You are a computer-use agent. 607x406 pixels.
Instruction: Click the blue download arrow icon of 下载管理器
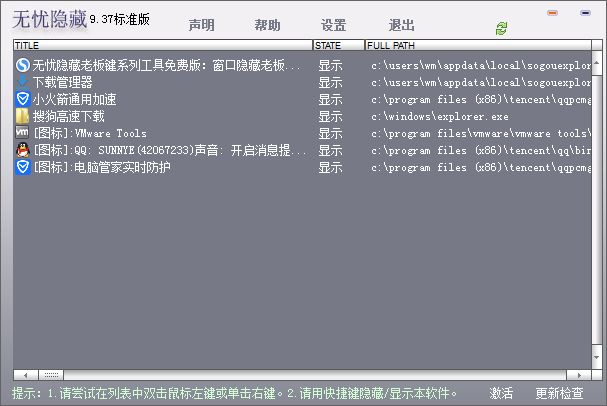point(22,82)
